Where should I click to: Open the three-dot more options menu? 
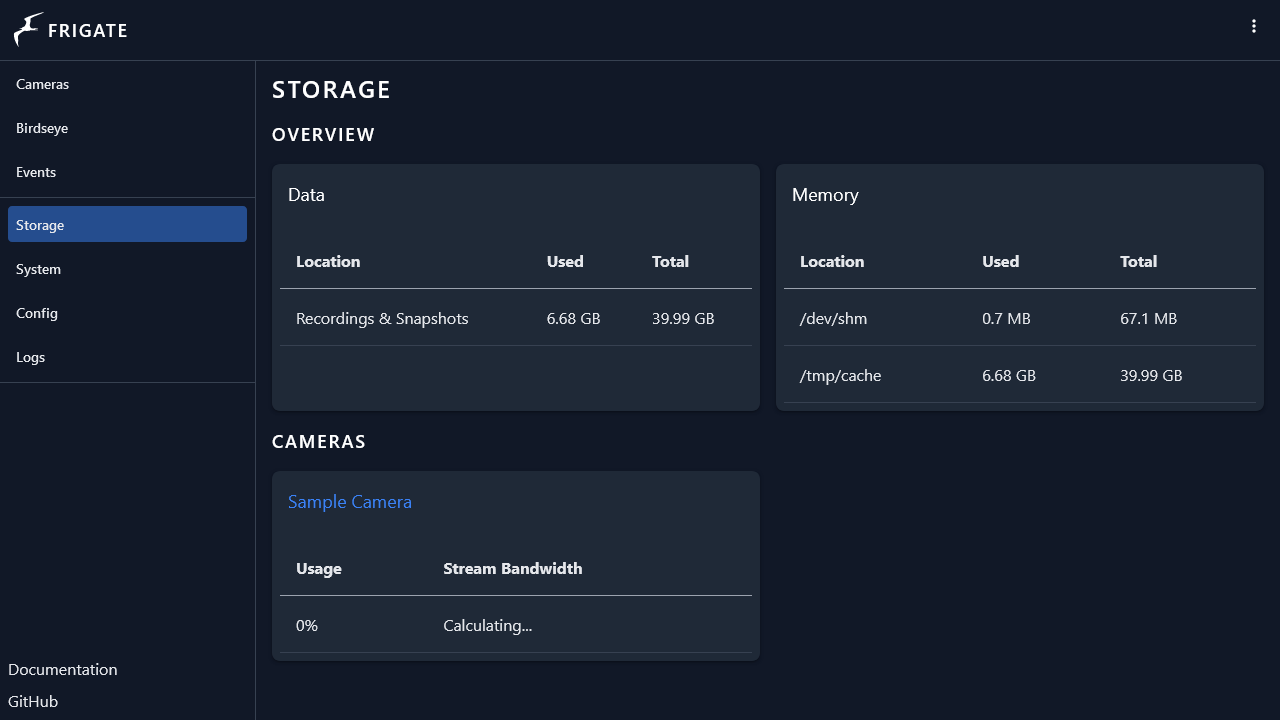pos(1253,27)
